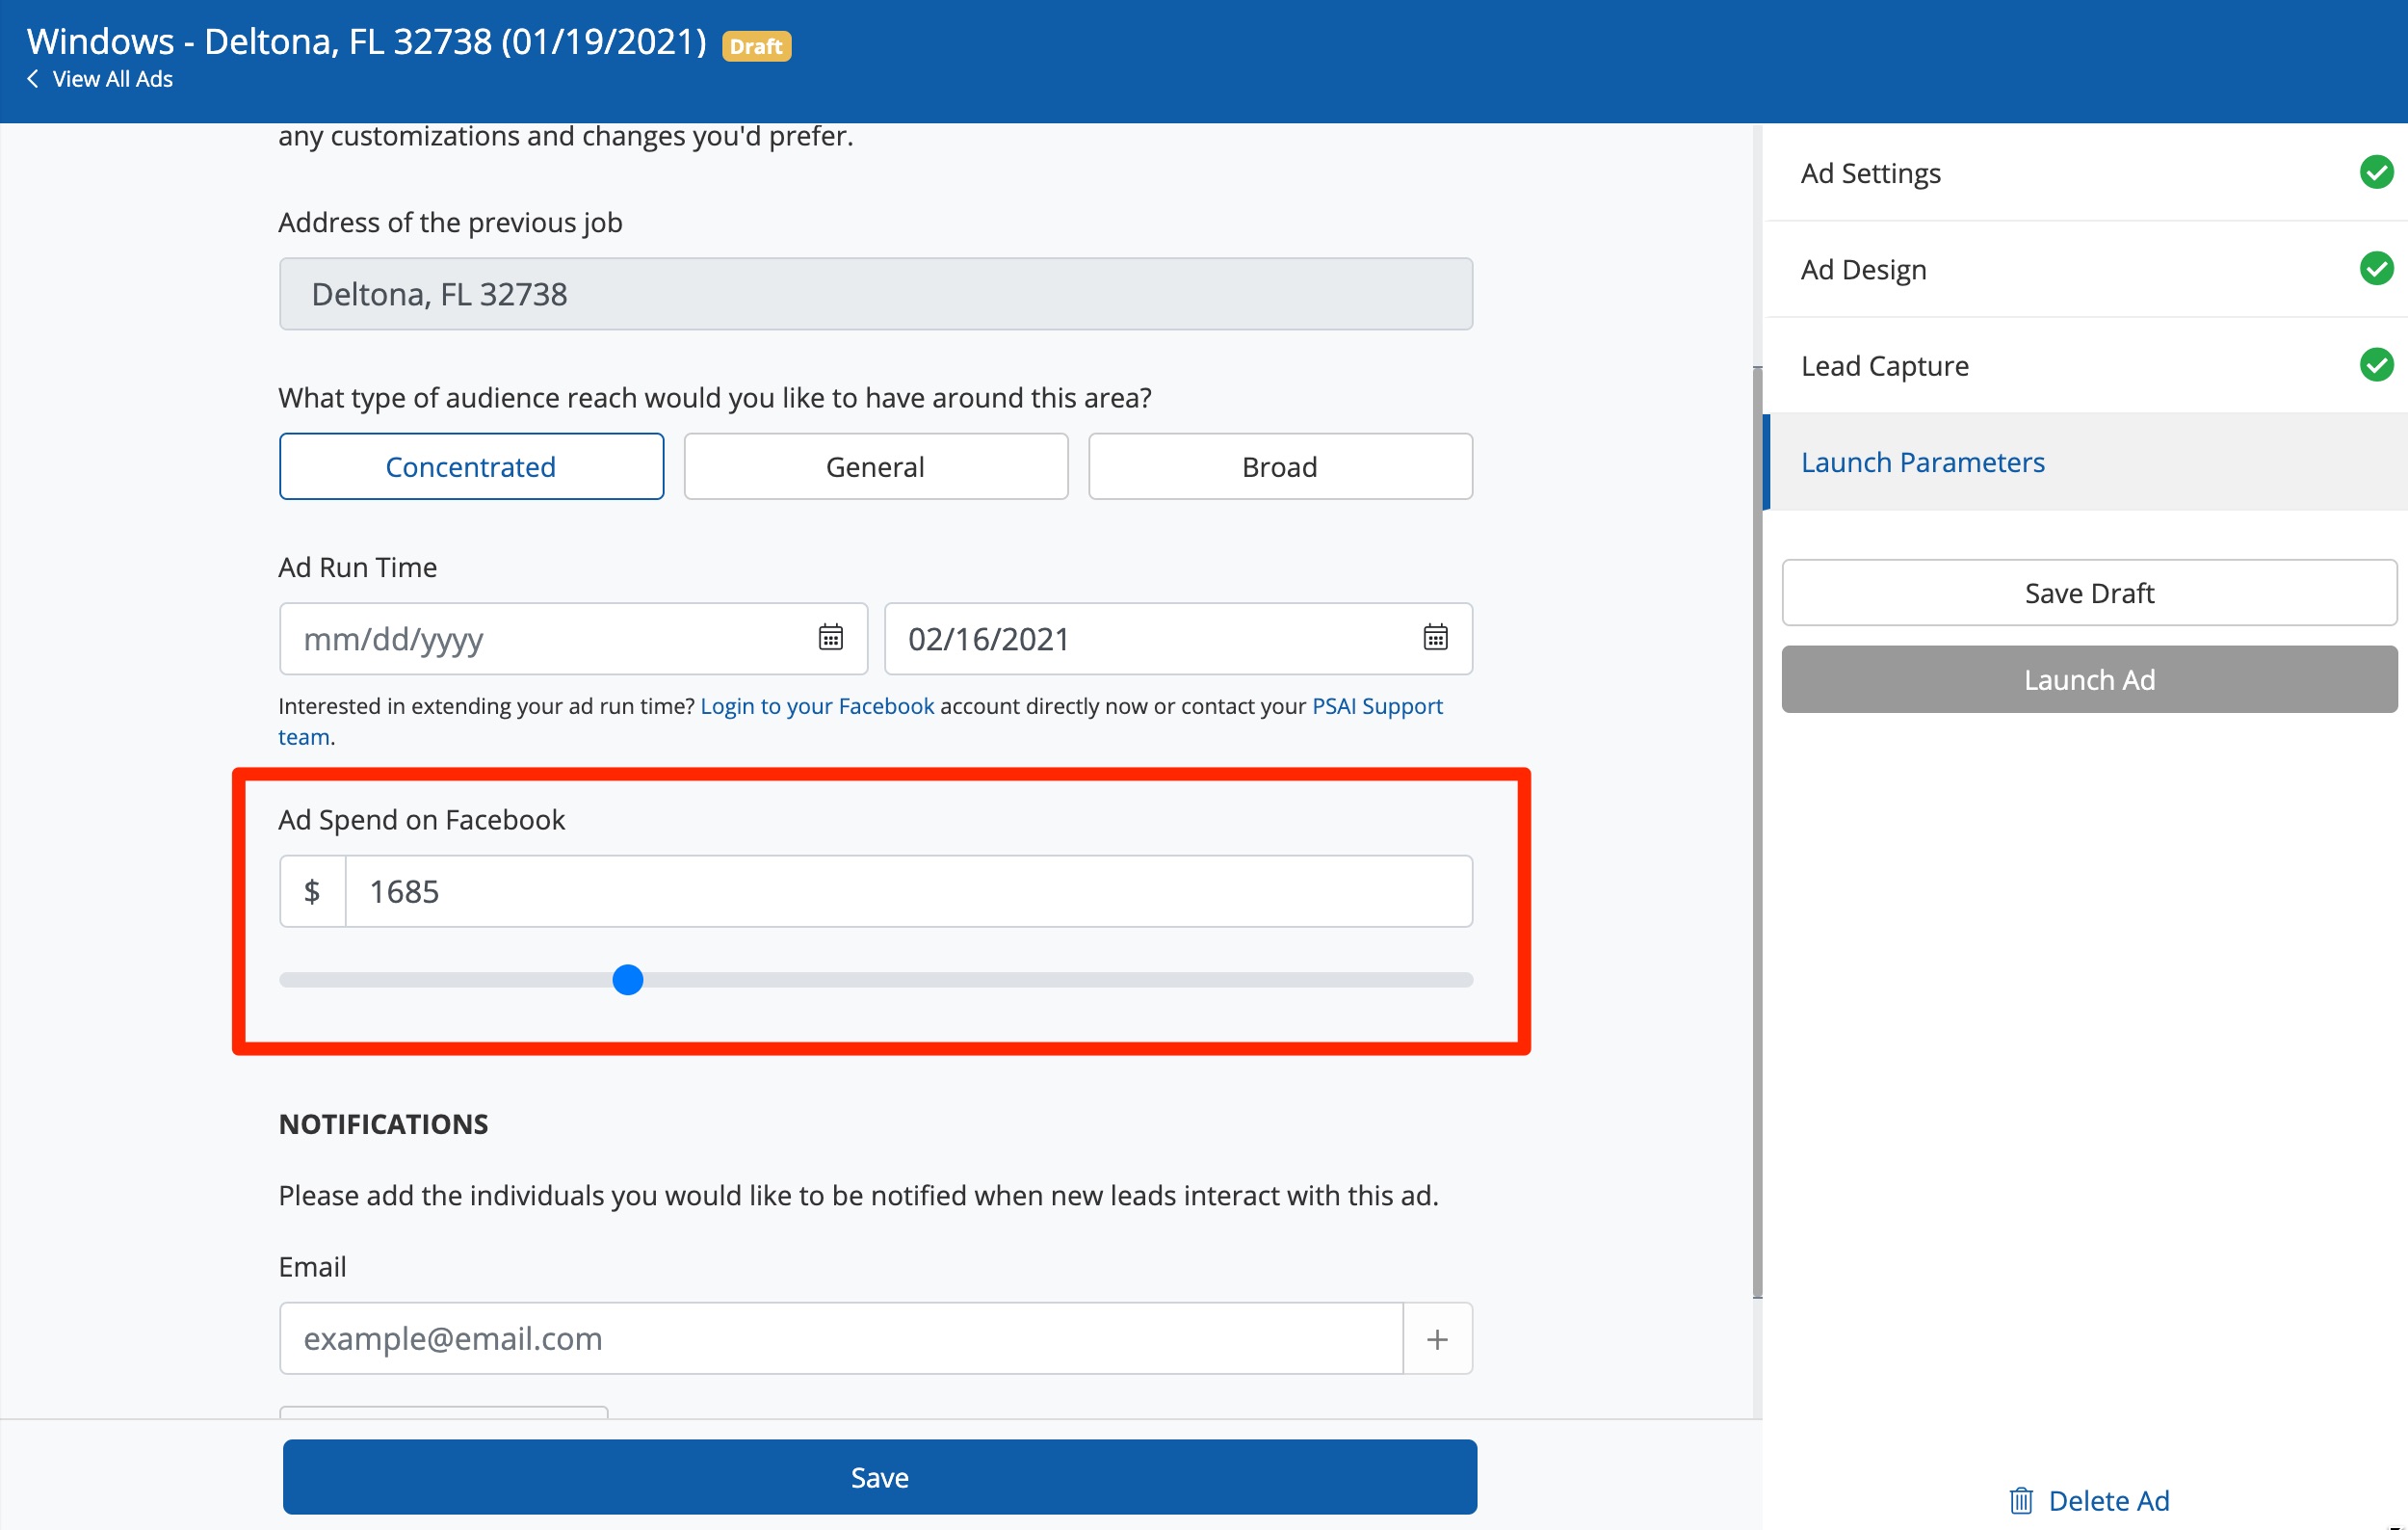Open the start date calendar picker icon
Viewport: 2408px width, 1530px height.
pos(830,638)
